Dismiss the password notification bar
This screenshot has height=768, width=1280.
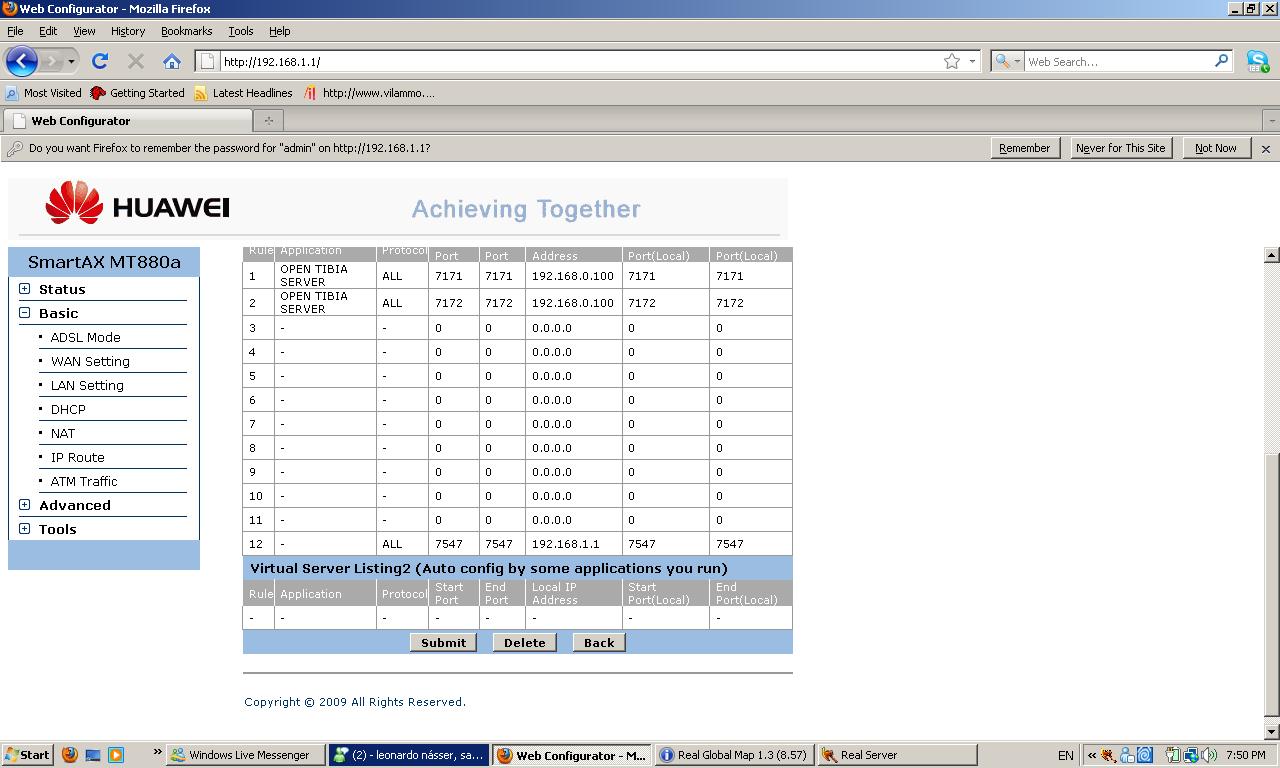(1266, 148)
